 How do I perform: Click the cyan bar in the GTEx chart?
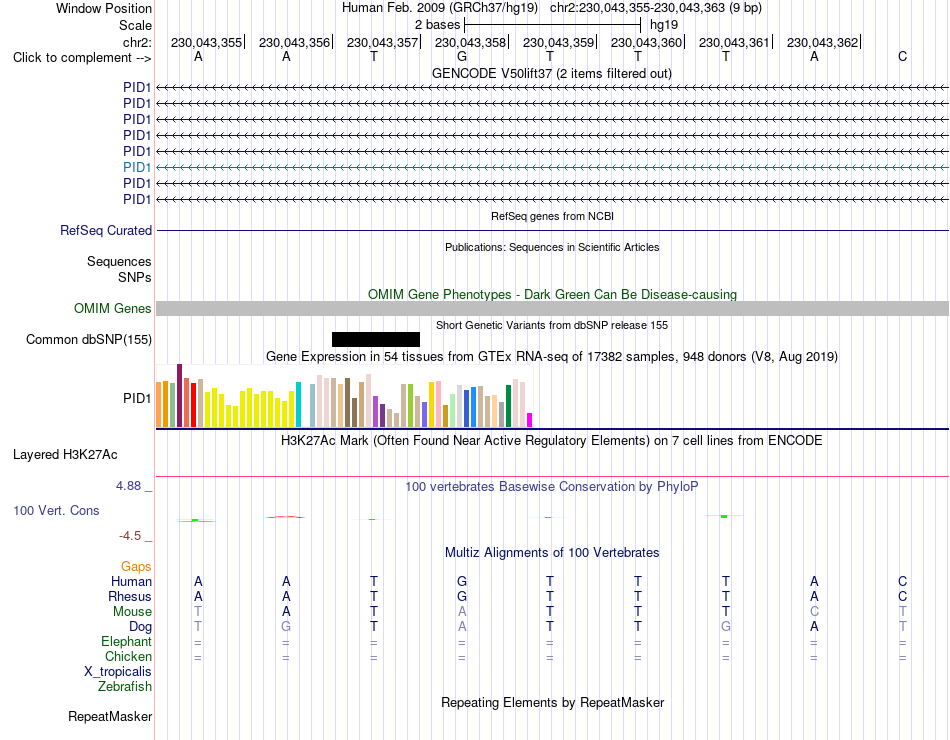click(298, 404)
